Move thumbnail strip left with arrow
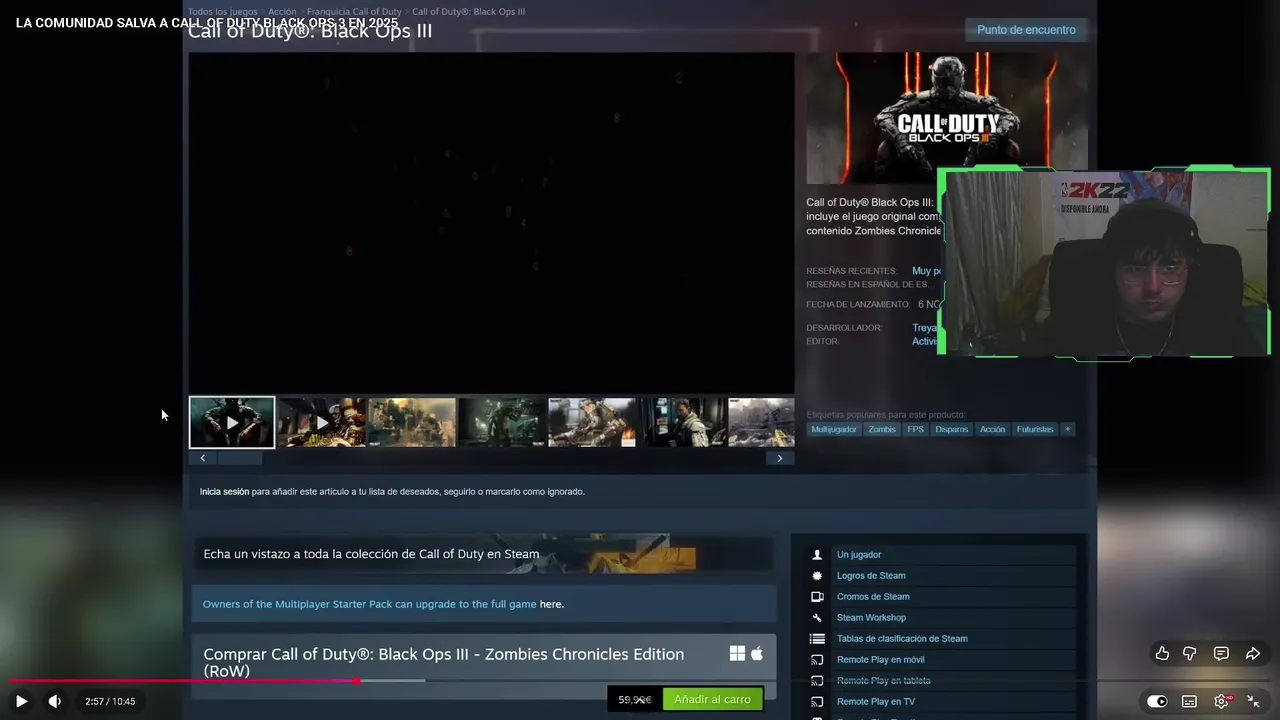1280x720 pixels. (203, 458)
